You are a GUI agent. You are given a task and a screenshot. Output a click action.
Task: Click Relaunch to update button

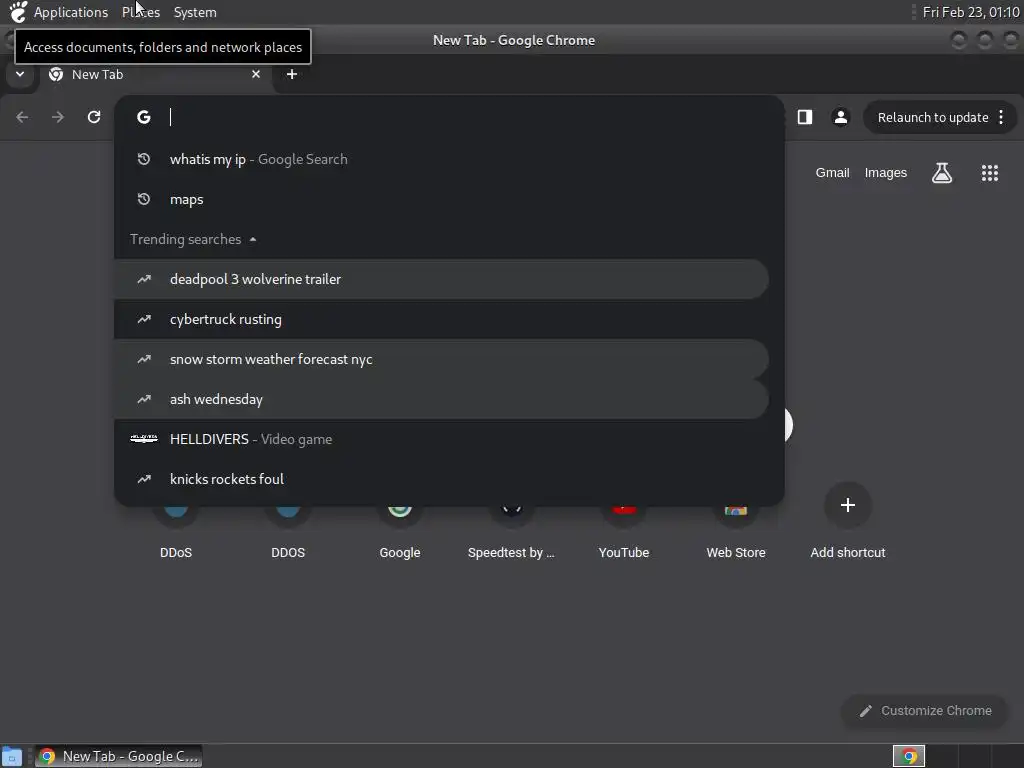(x=932, y=118)
